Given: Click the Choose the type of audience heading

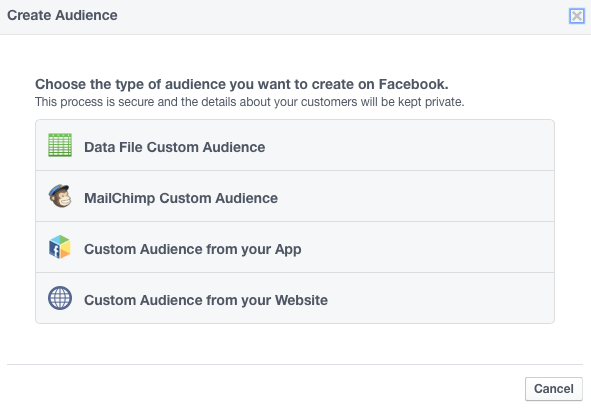Looking at the screenshot, I should tap(242, 84).
